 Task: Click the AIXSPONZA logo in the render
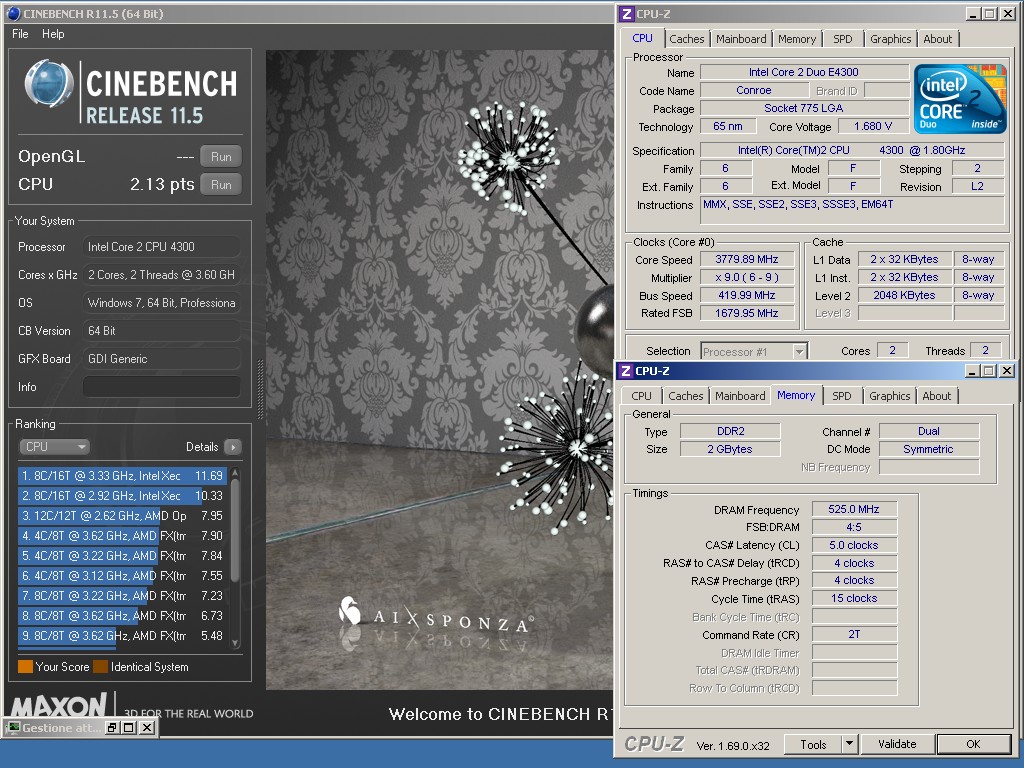pos(436,615)
